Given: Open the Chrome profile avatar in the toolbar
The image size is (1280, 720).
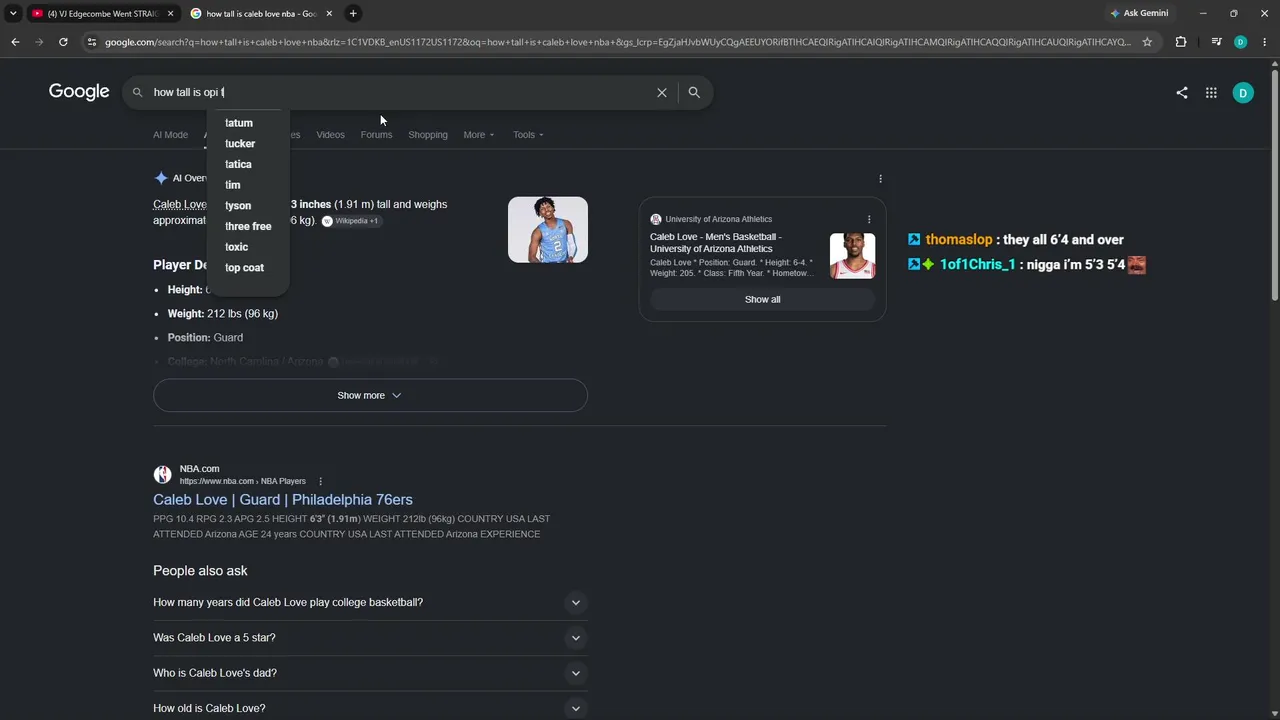Looking at the screenshot, I should coord(1240,42).
